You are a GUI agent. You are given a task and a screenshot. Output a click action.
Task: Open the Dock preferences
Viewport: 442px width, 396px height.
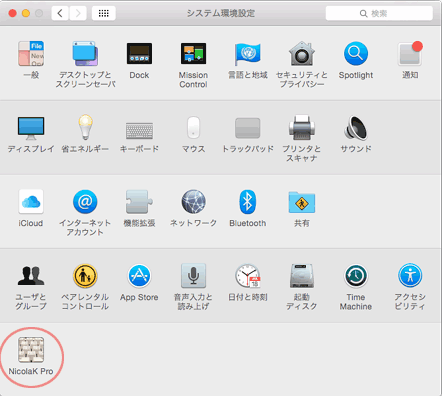[139, 54]
